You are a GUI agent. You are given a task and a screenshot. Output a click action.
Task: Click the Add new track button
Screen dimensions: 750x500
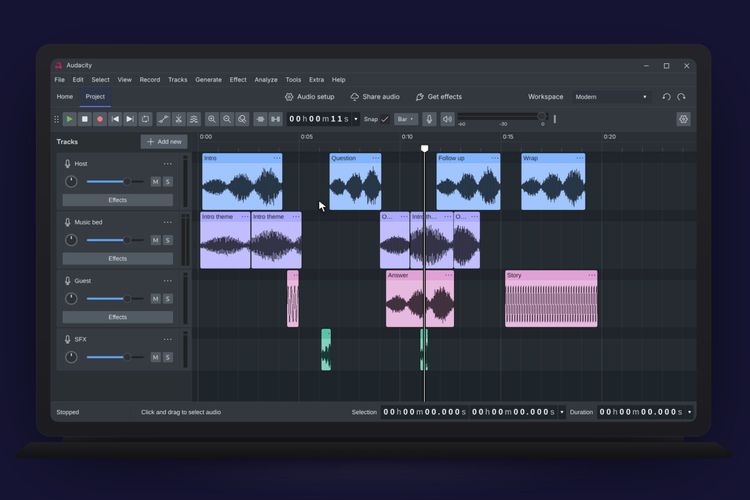tap(164, 142)
